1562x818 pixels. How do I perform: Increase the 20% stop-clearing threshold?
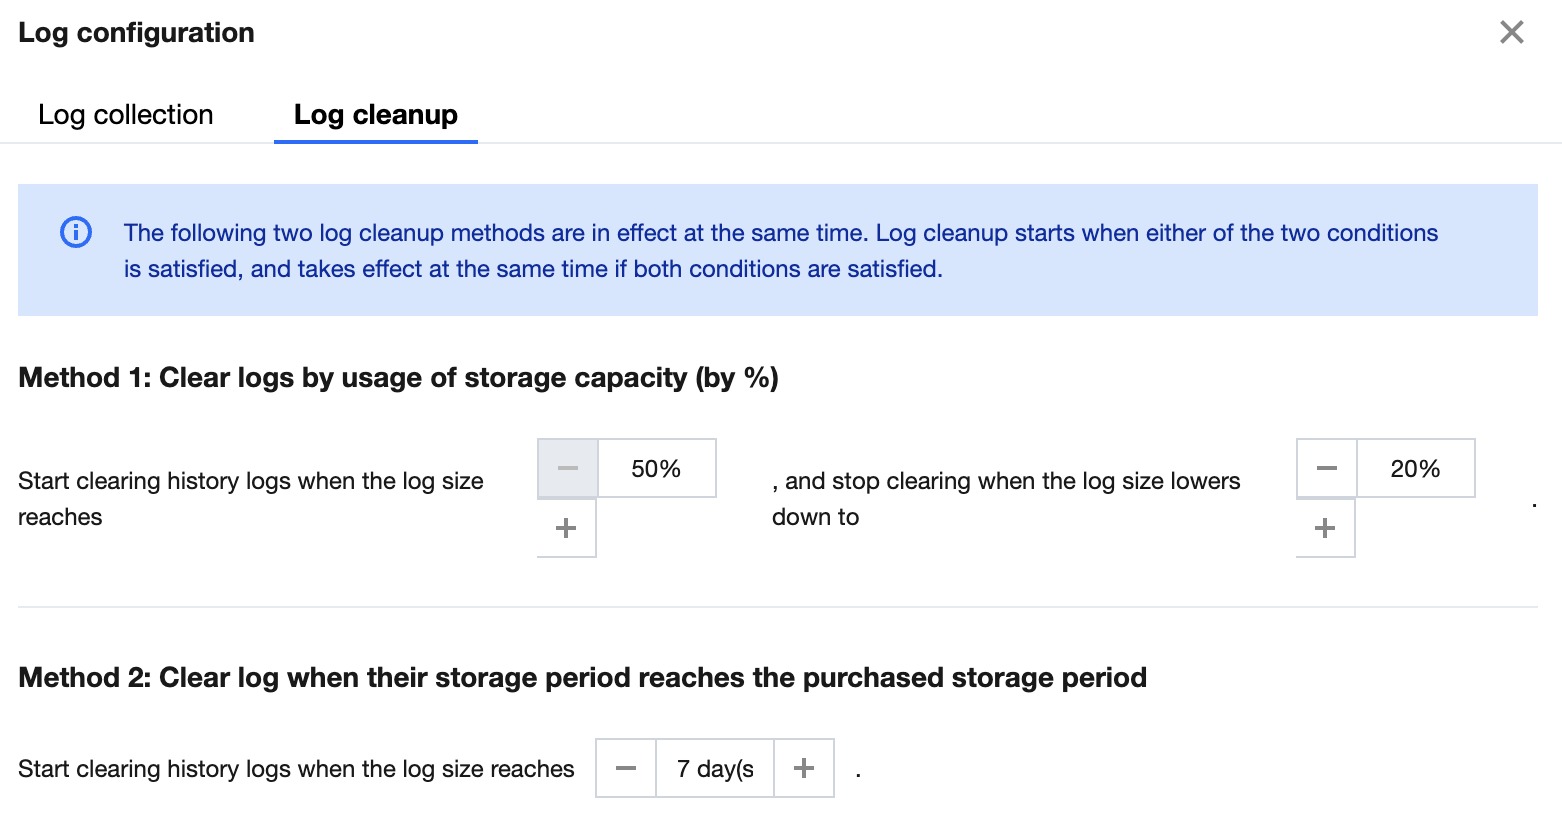pyautogui.click(x=1325, y=528)
